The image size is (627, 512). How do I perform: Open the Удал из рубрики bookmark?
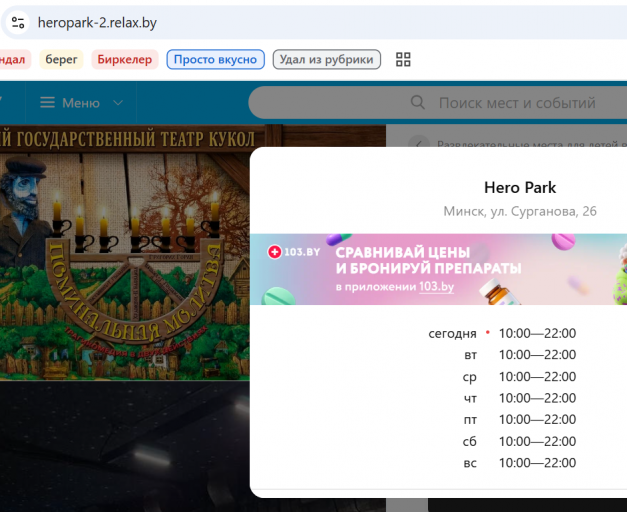click(326, 60)
